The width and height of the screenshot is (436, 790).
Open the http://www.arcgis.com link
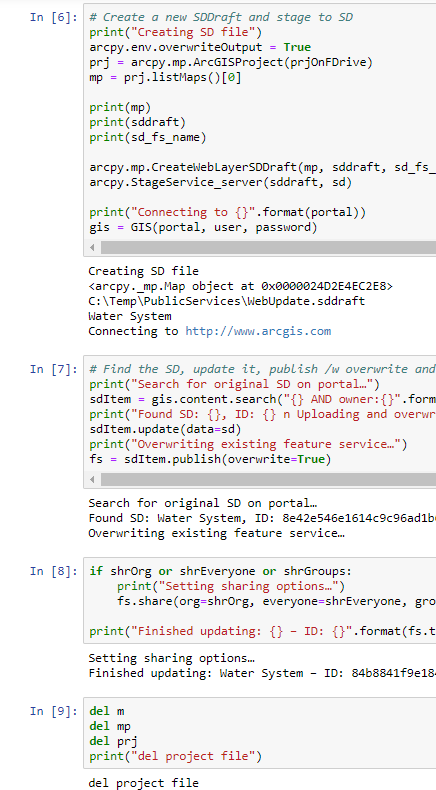[x=258, y=331]
